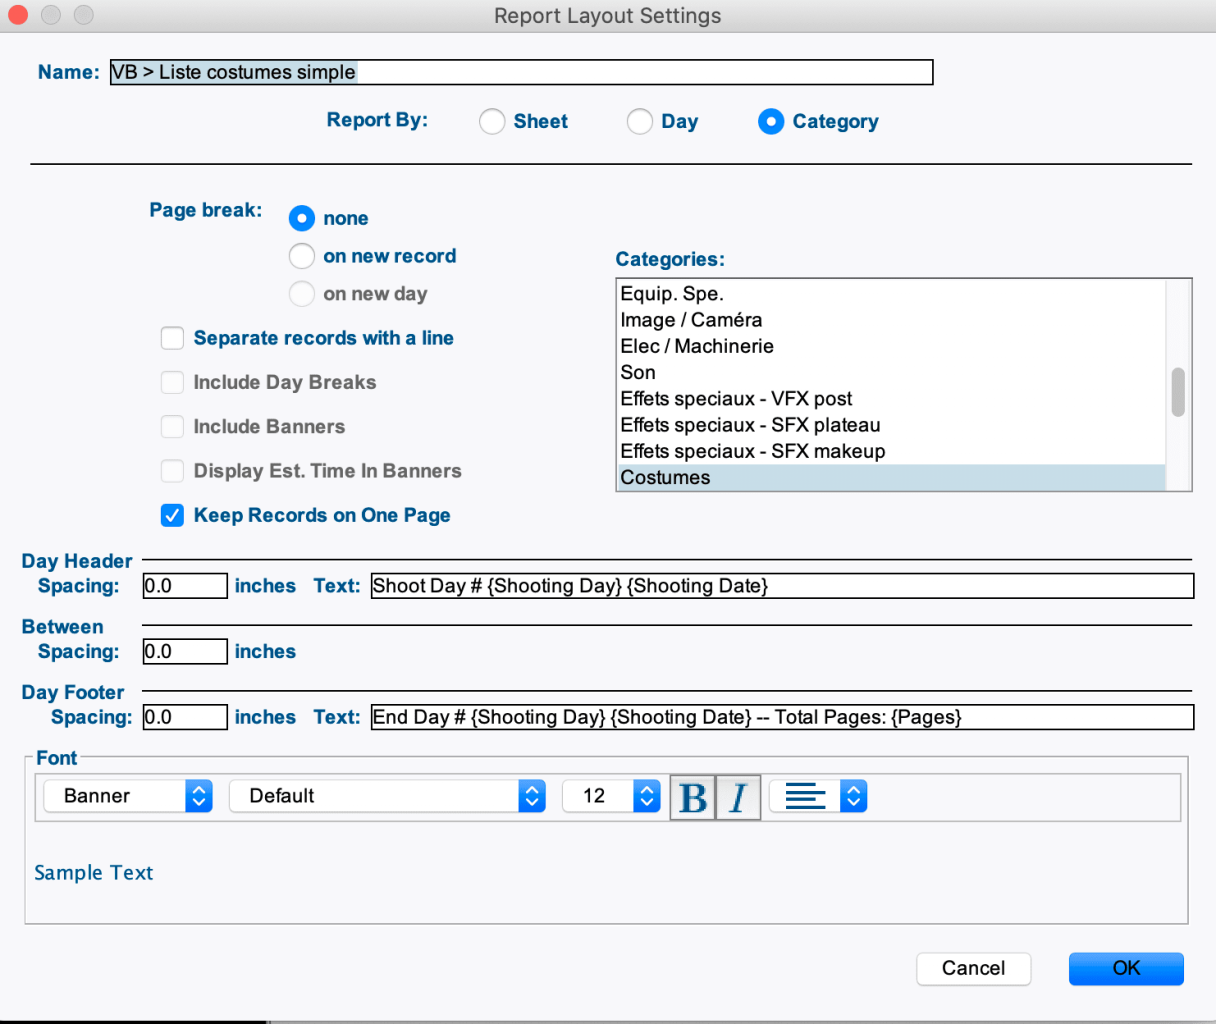Select Costumes in the Categories list
The image size is (1216, 1024).
coord(666,478)
